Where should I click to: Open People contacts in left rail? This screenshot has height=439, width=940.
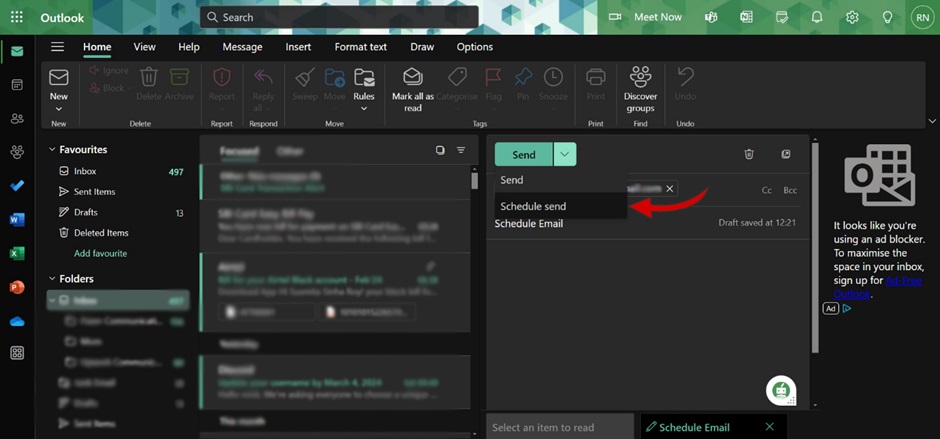pyautogui.click(x=17, y=118)
